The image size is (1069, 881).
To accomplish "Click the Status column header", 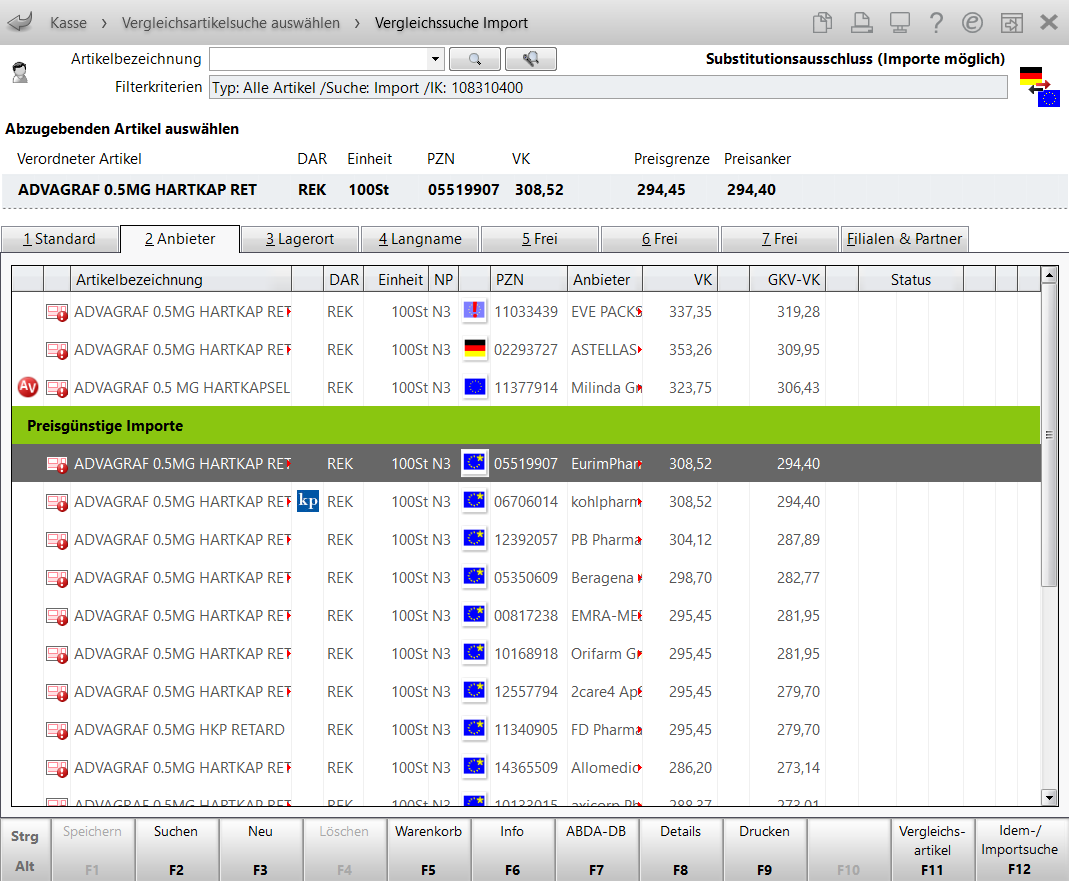I will tap(910, 280).
